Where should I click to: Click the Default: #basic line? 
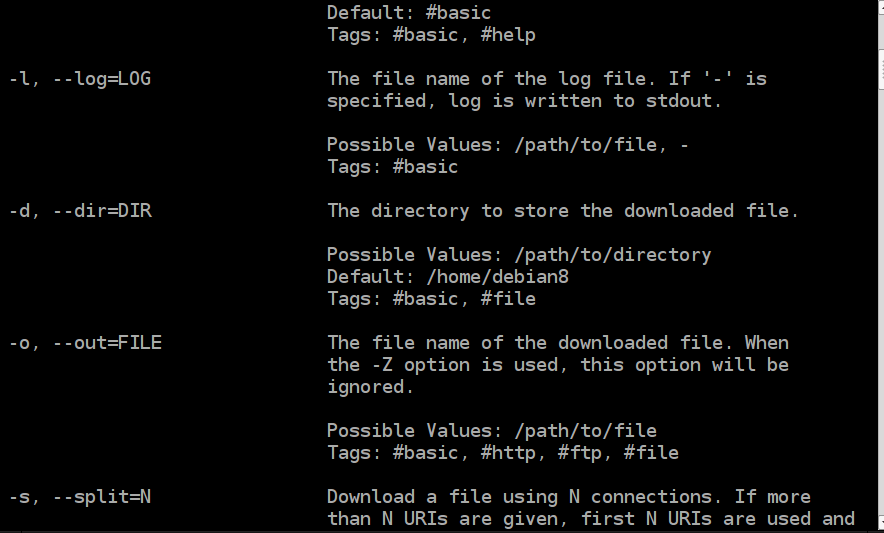click(x=409, y=13)
